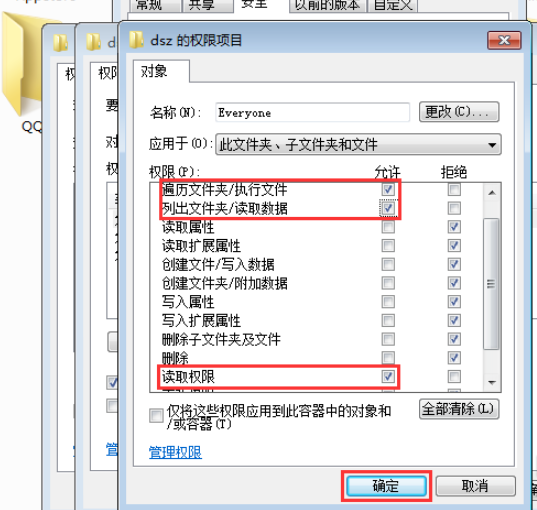Open the 管理权限 link
Viewport: 537px width, 510px height.
coord(175,452)
